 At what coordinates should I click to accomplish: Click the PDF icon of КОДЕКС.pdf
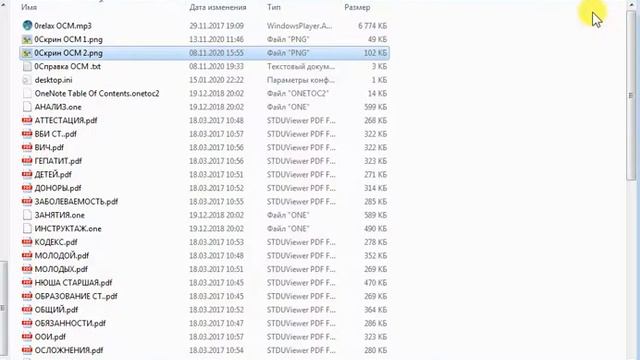(x=27, y=242)
